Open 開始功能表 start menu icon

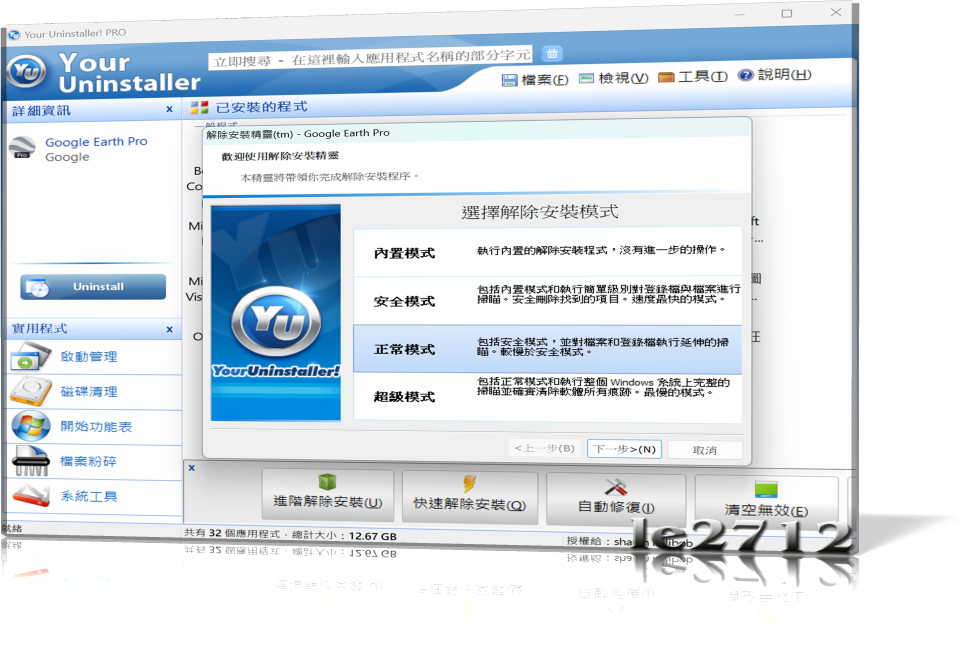(31, 427)
